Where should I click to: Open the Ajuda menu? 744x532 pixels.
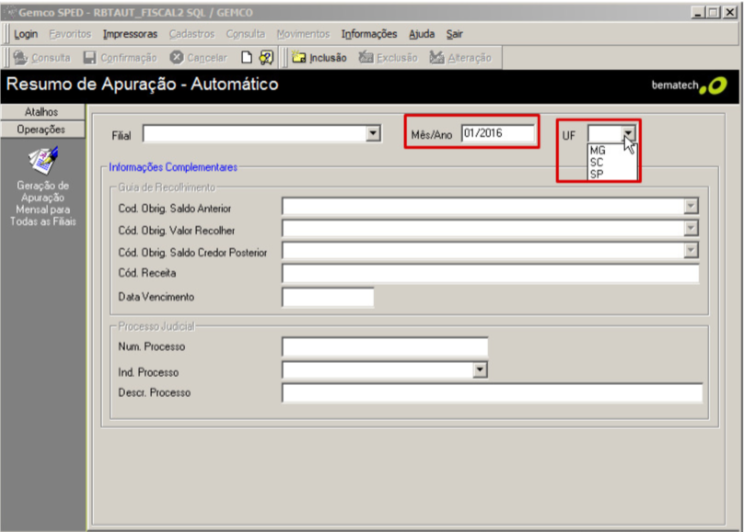pos(422,34)
